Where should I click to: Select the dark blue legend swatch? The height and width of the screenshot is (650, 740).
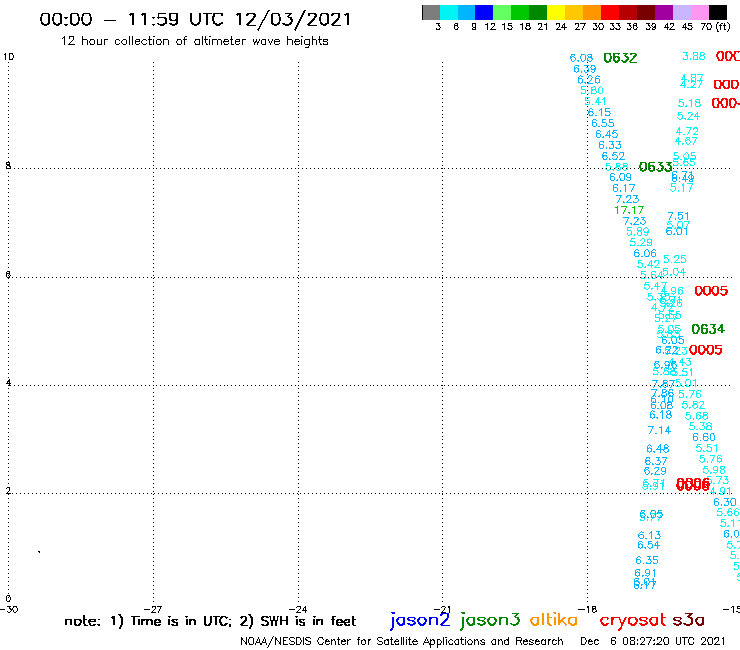pos(484,12)
